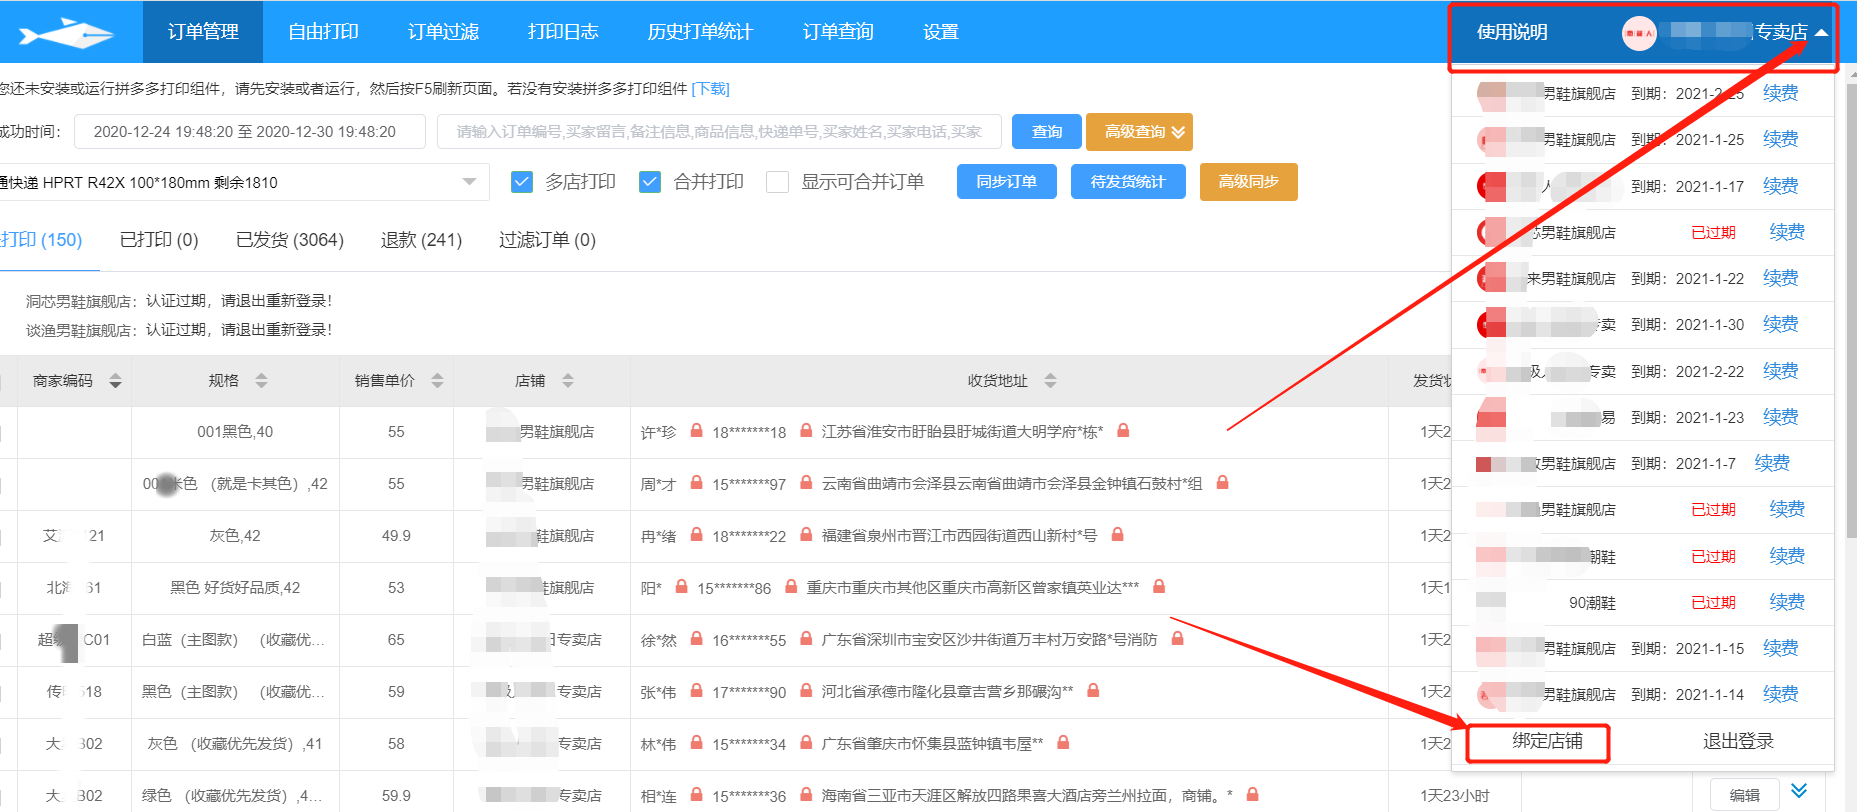Sort the 店铺 column with its arrows

(568, 381)
